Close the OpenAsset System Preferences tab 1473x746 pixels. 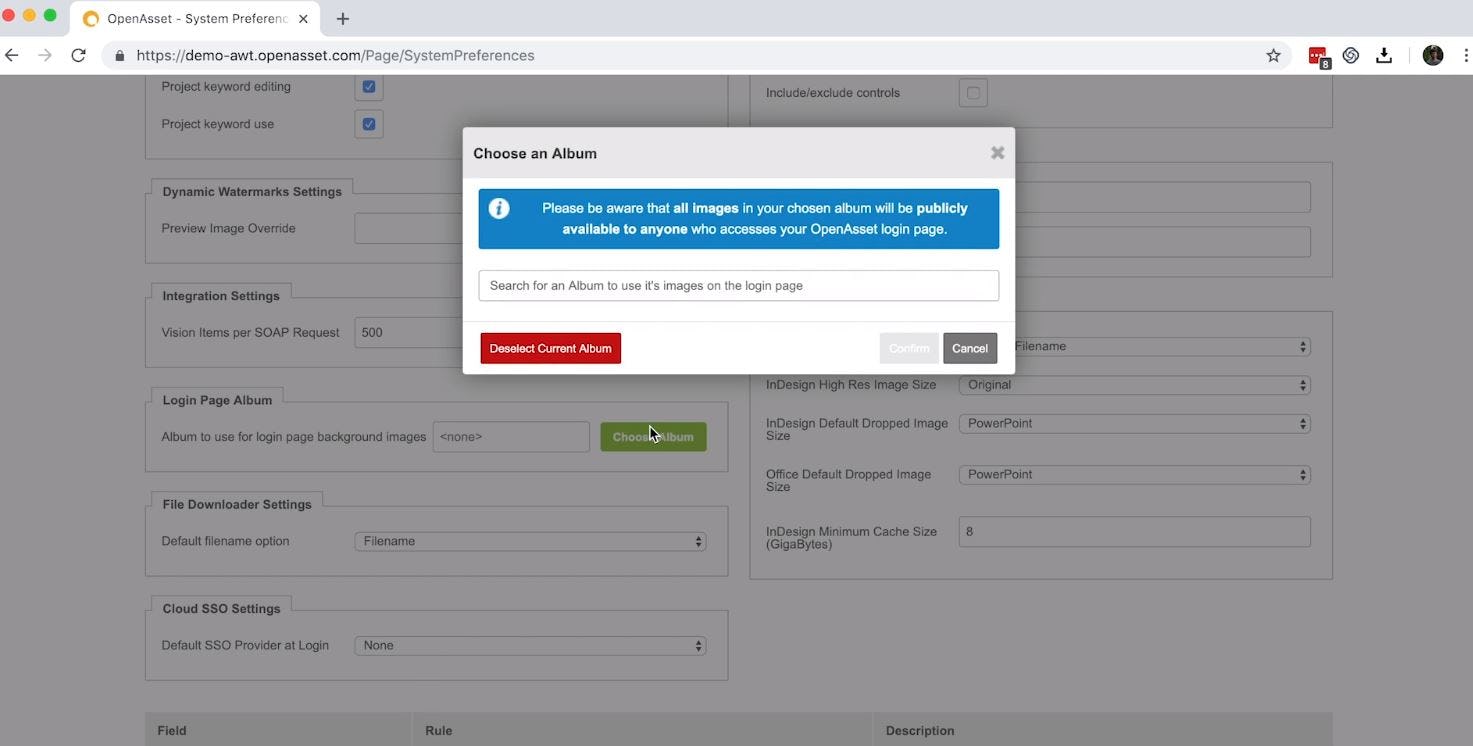[303, 19]
